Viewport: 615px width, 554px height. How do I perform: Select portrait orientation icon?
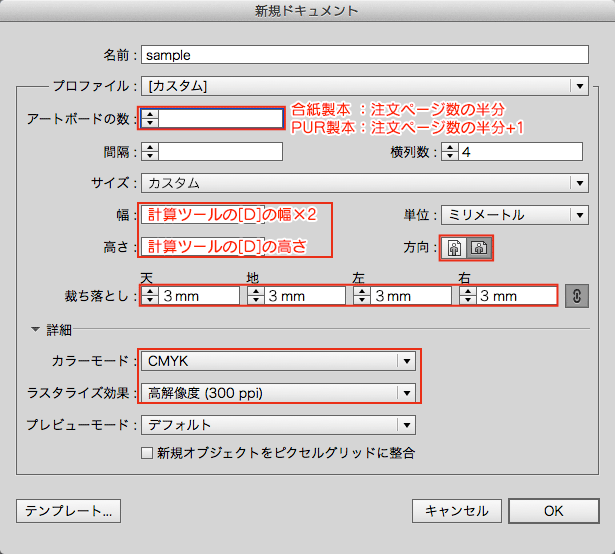click(x=455, y=248)
